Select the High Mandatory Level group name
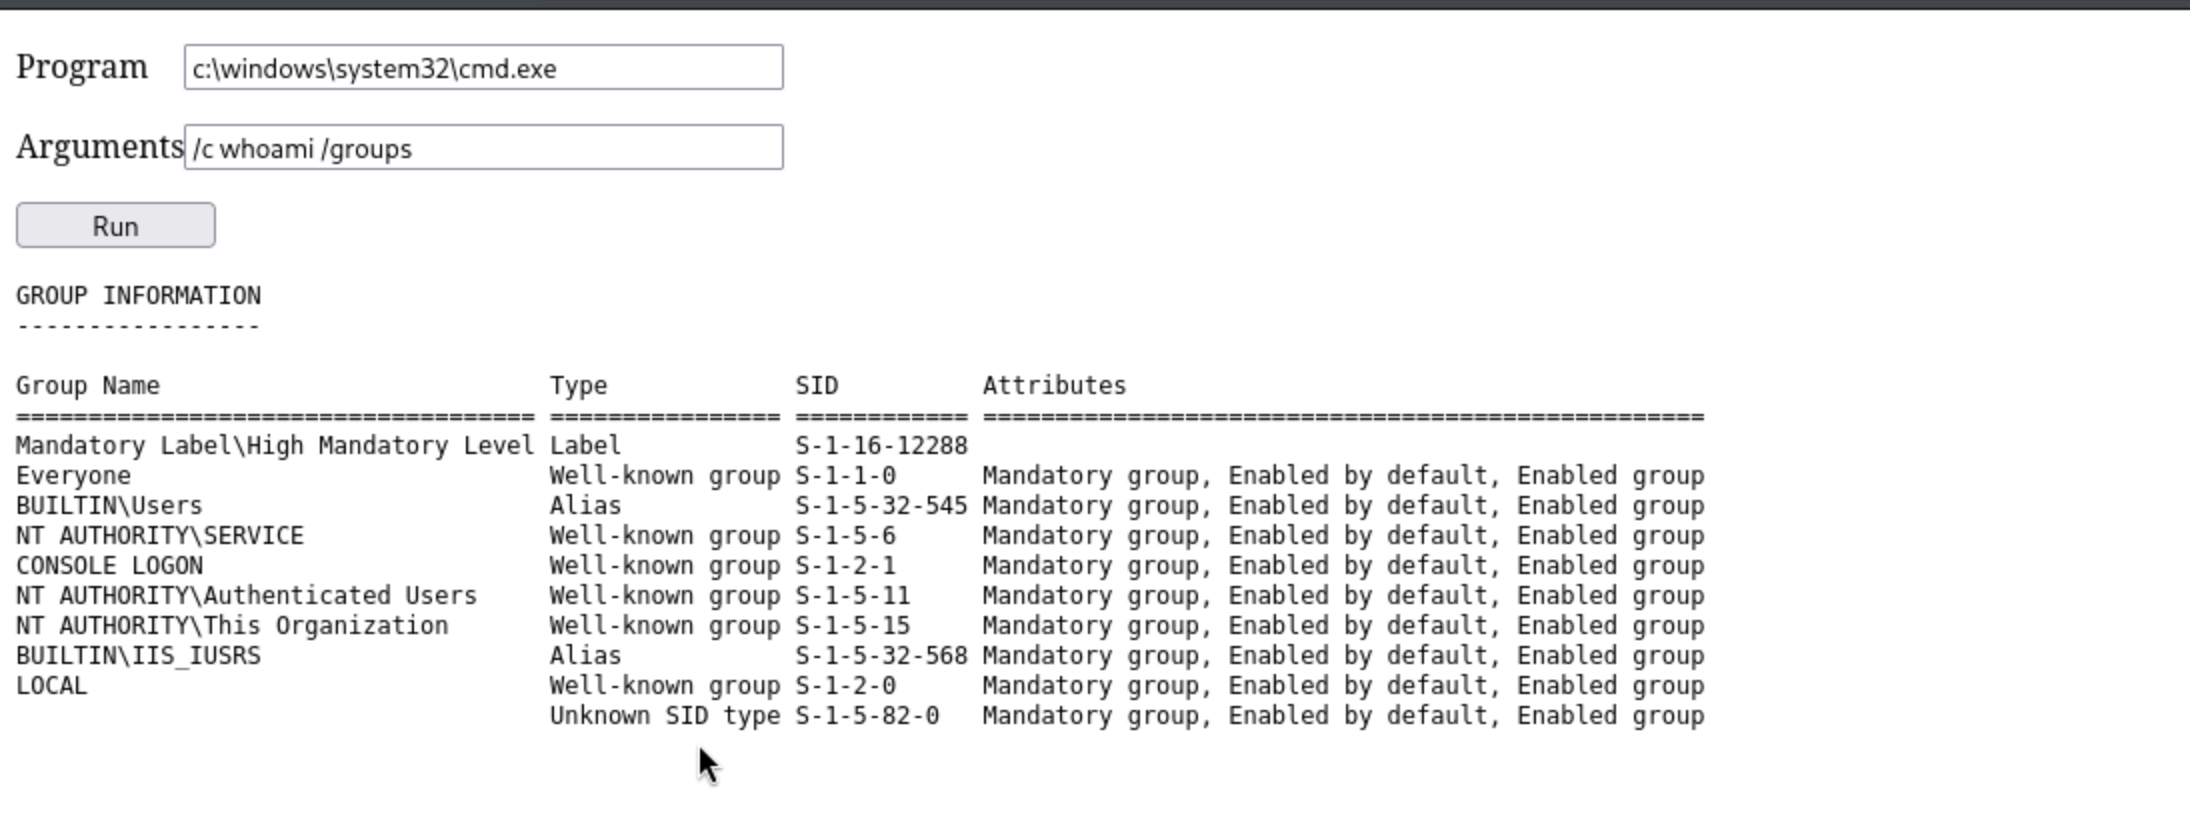The image size is (2190, 820). coord(275,446)
